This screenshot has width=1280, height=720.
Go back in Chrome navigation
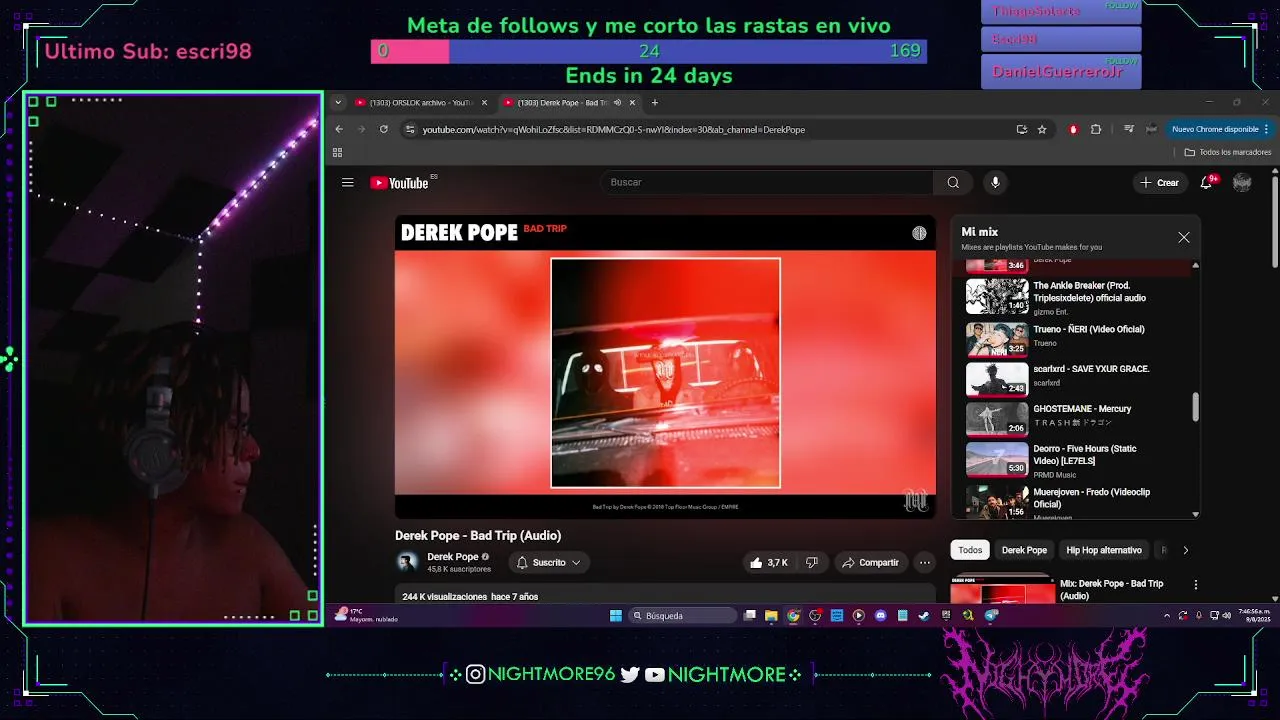[339, 129]
